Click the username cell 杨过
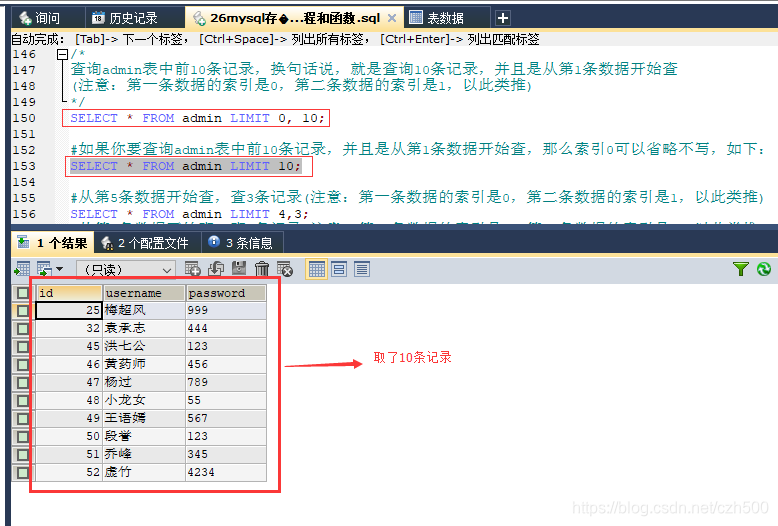The image size is (778, 526). pyautogui.click(x=144, y=383)
